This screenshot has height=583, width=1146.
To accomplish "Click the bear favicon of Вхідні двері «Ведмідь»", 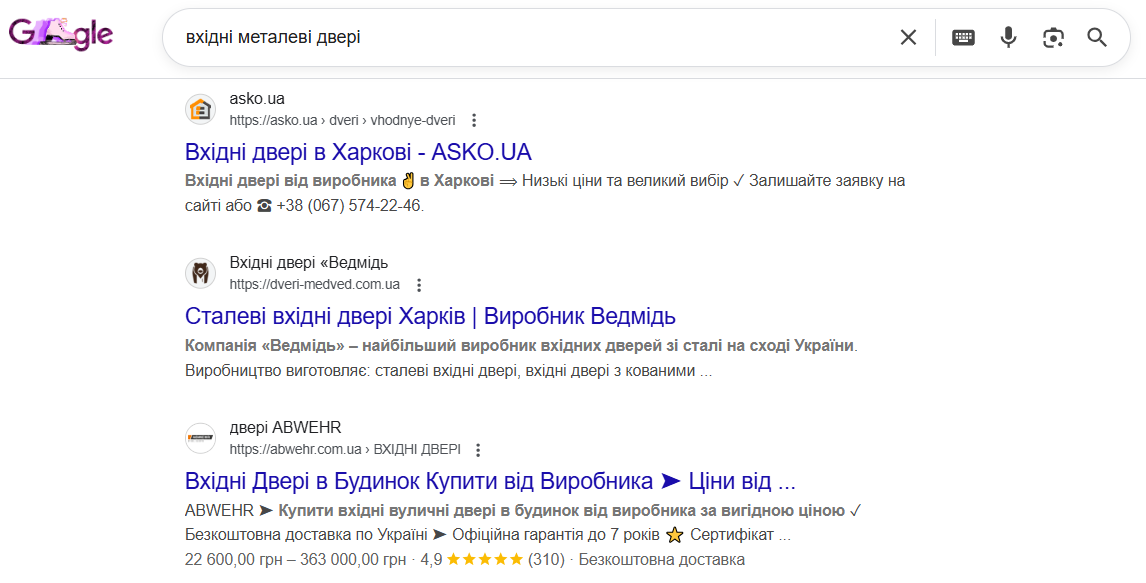I will (x=200, y=272).
